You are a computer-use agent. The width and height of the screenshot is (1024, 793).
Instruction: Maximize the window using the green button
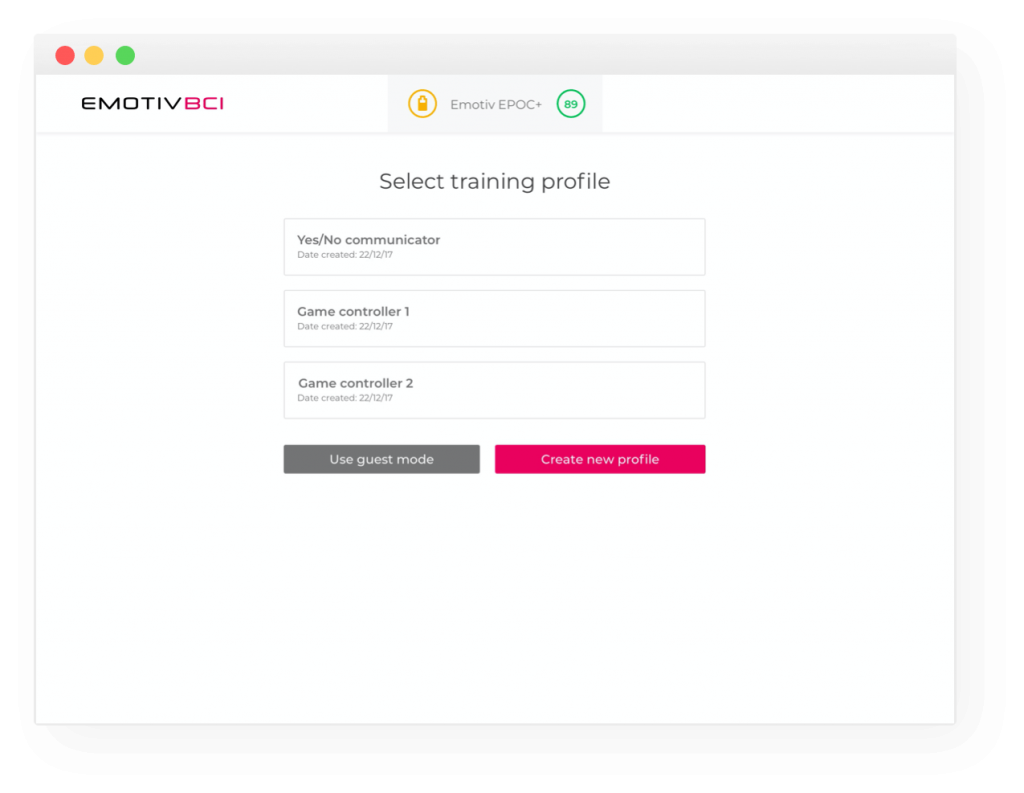tap(125, 56)
